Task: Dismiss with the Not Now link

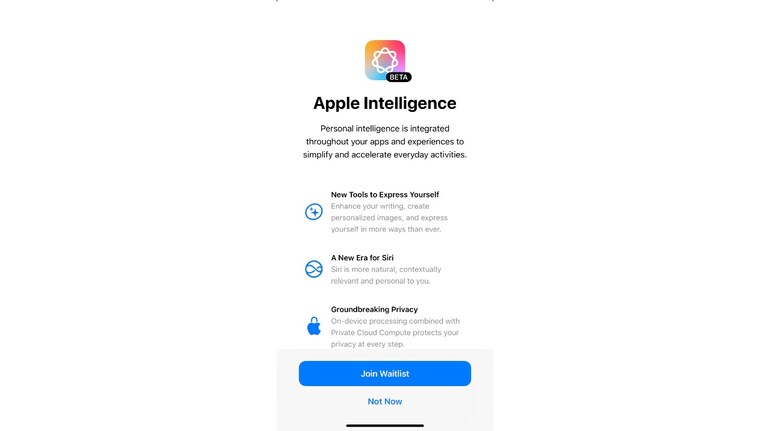Action: tap(385, 402)
